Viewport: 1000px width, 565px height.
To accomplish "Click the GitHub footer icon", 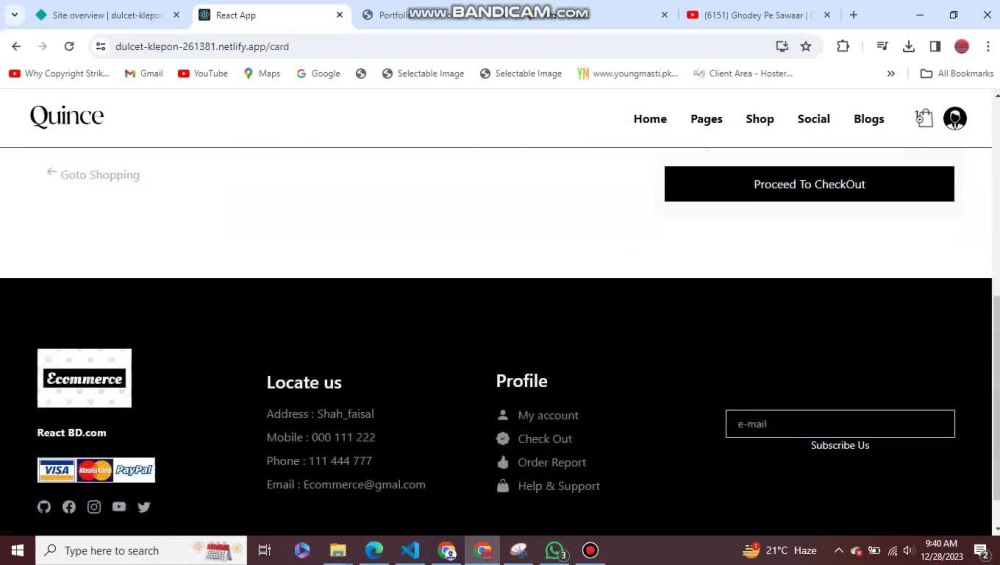I will [43, 507].
